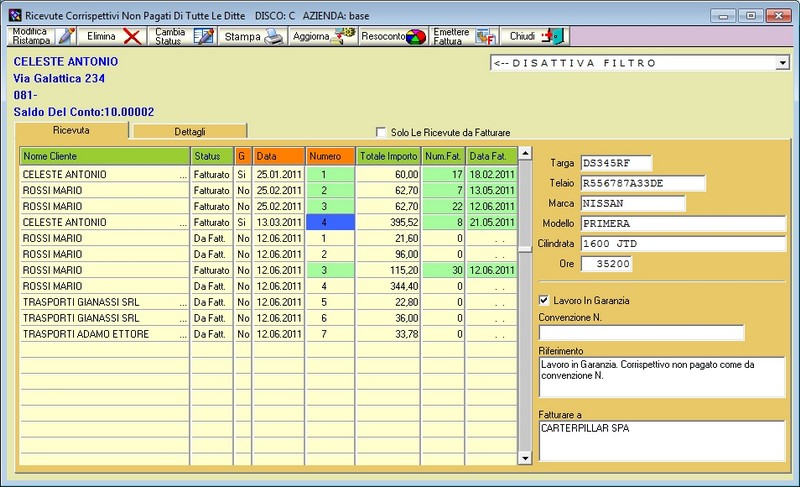
Task: Click the application icon in title bar
Action: 15,15
